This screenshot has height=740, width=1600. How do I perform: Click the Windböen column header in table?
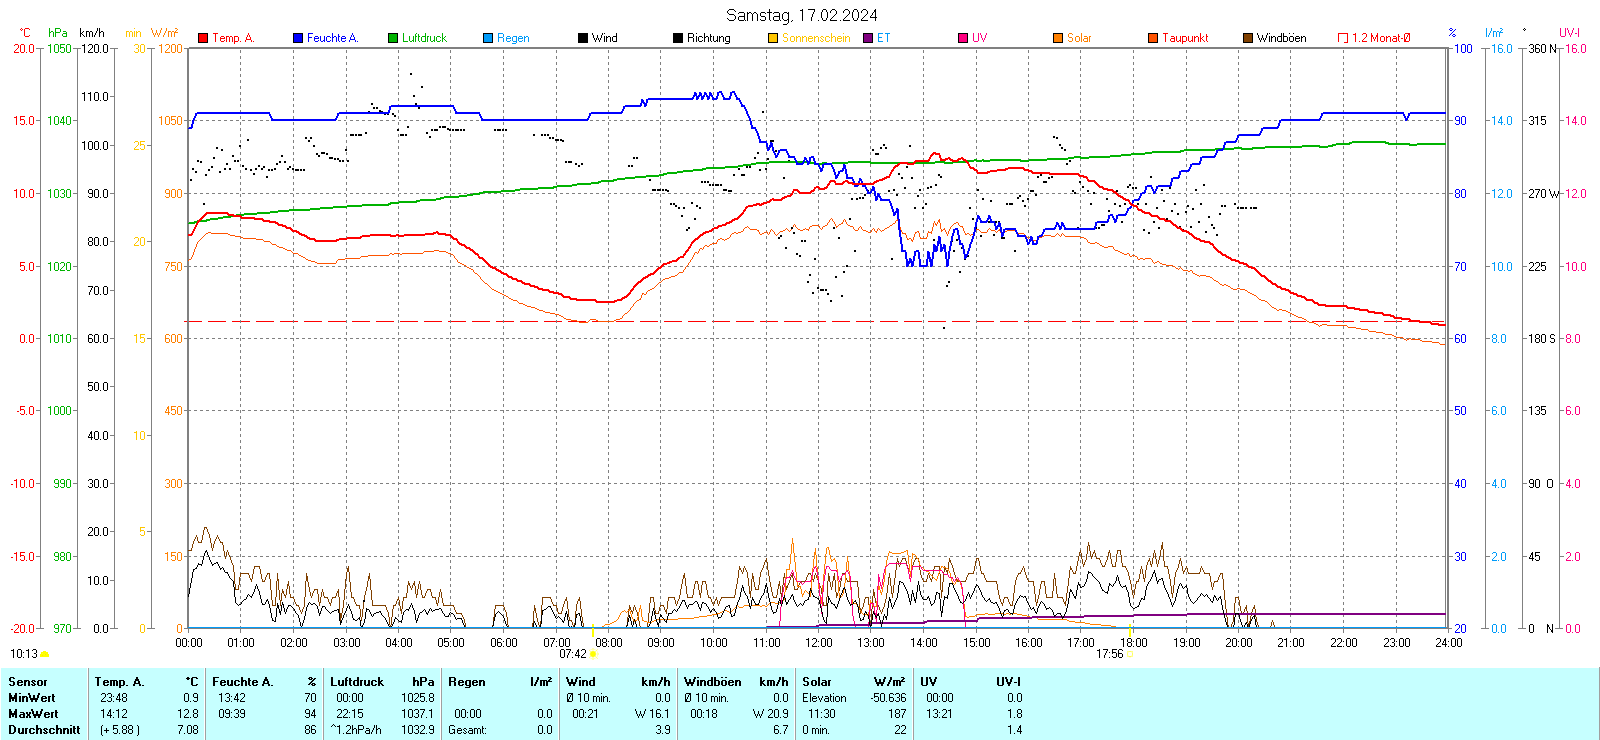coord(712,682)
